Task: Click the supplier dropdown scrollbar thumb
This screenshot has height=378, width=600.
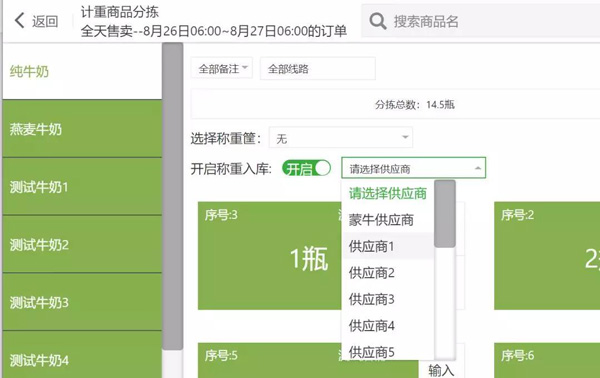Action: click(445, 214)
